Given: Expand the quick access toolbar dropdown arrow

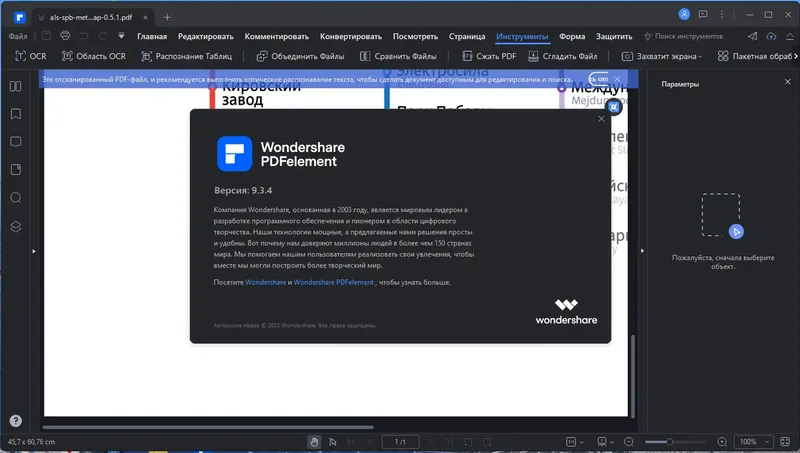Looking at the screenshot, I should (x=121, y=36).
